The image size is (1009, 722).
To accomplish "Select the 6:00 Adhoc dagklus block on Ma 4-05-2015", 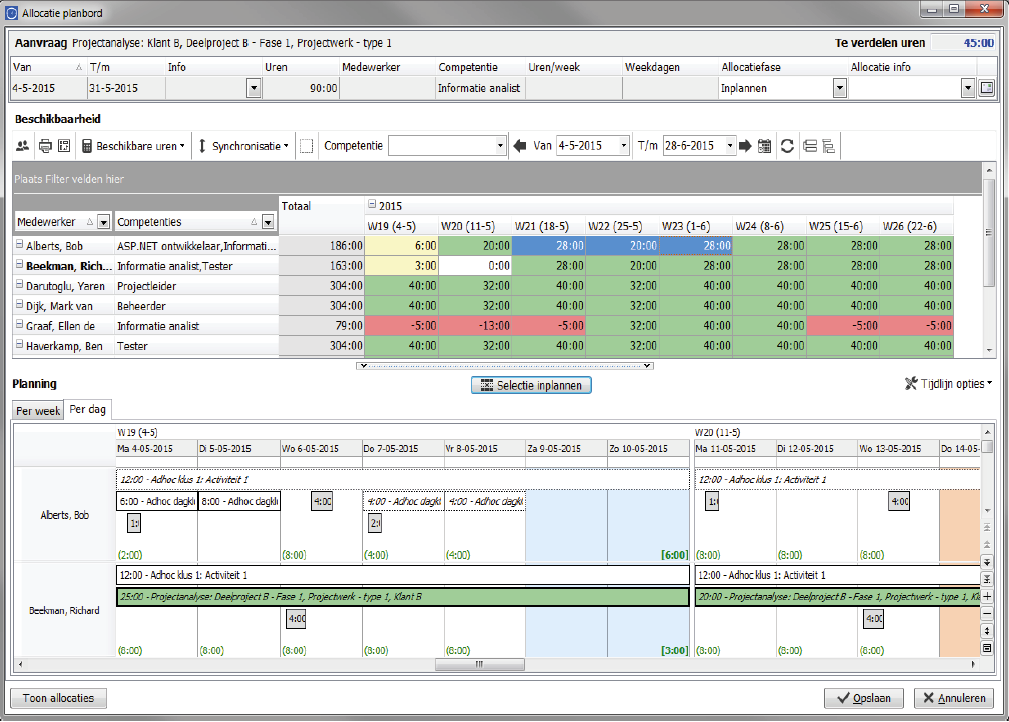I will point(157,501).
